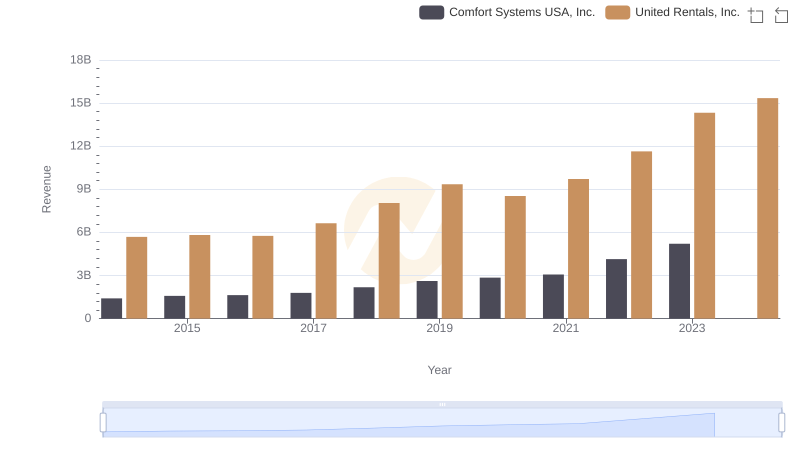Toggle United Rentals, Inc. legend label
The image size is (800, 461).
[687, 12]
